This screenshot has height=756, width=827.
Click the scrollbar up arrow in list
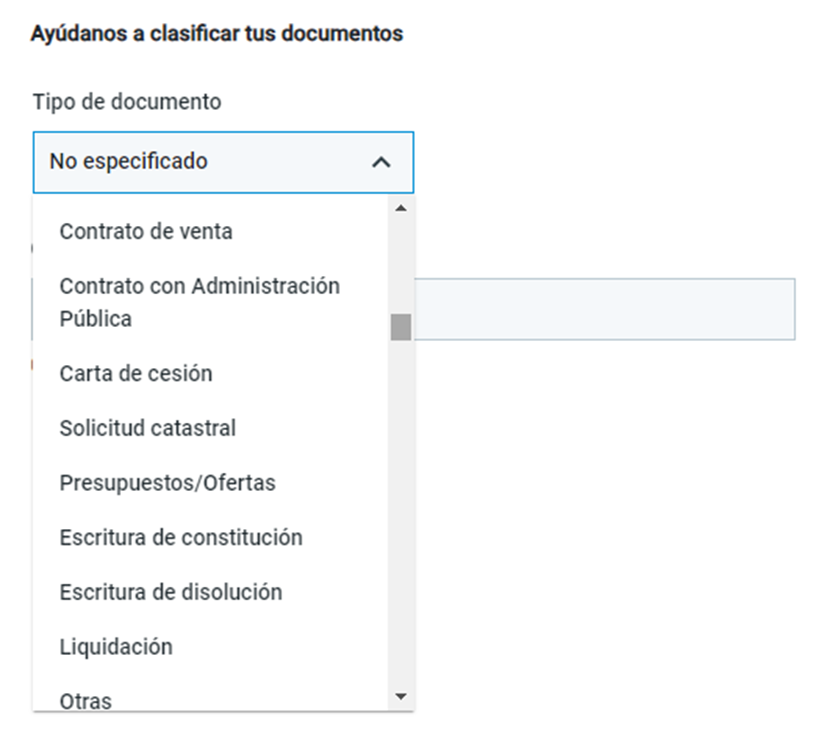[x=401, y=208]
